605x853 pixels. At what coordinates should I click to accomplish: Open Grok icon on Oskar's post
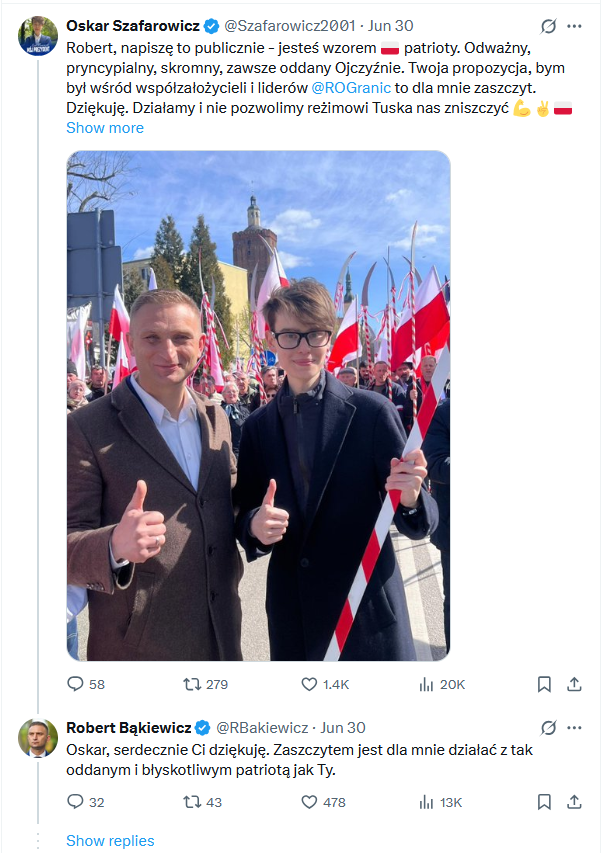click(x=548, y=26)
